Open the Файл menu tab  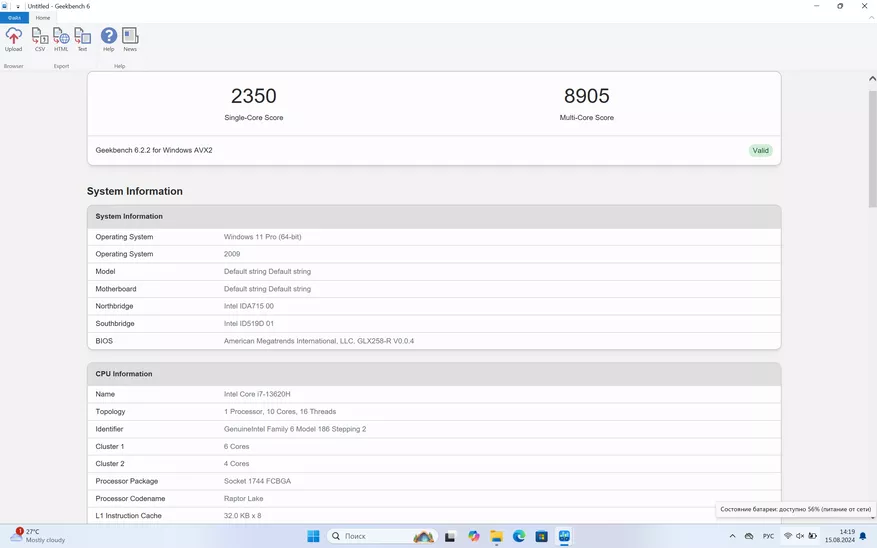point(14,18)
